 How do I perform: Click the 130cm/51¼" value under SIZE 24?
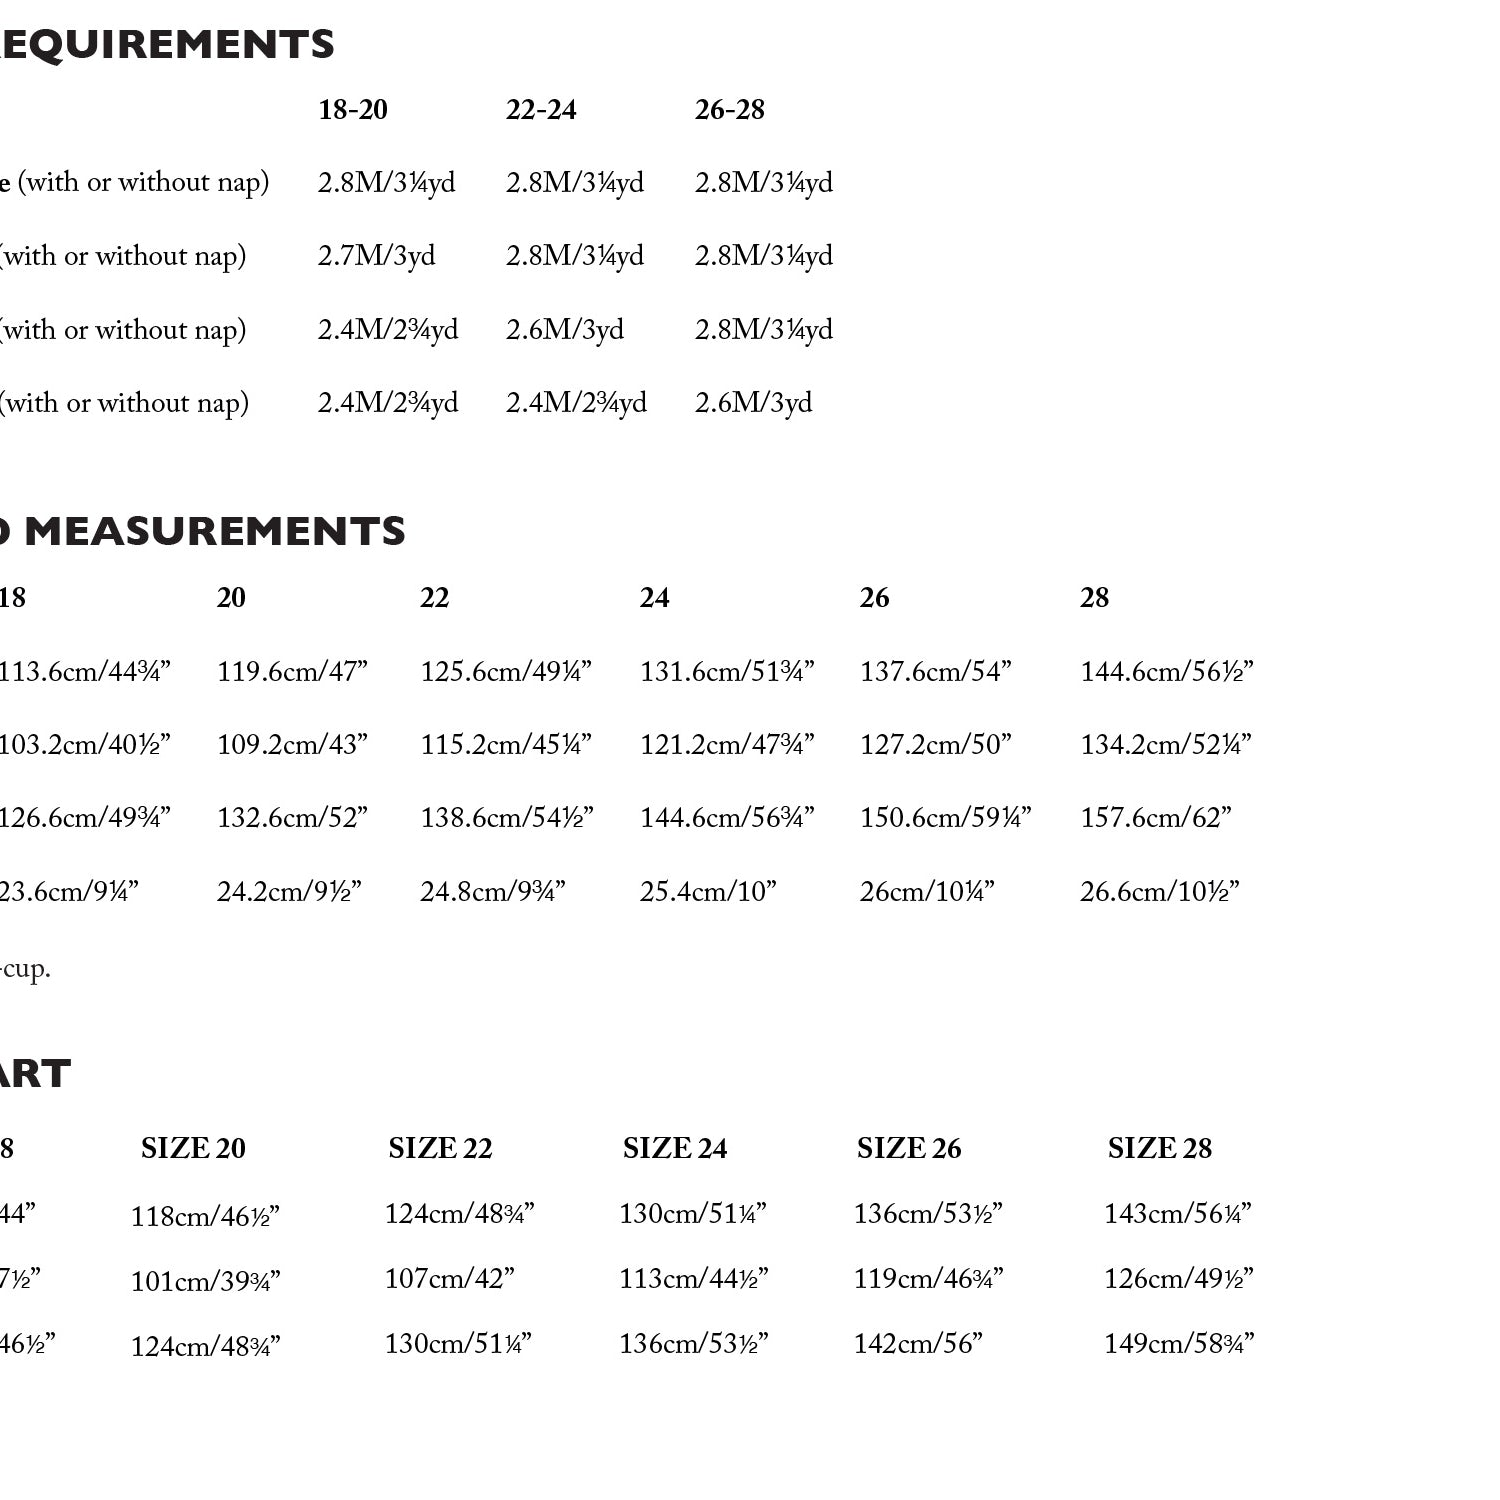pyautogui.click(x=693, y=1214)
